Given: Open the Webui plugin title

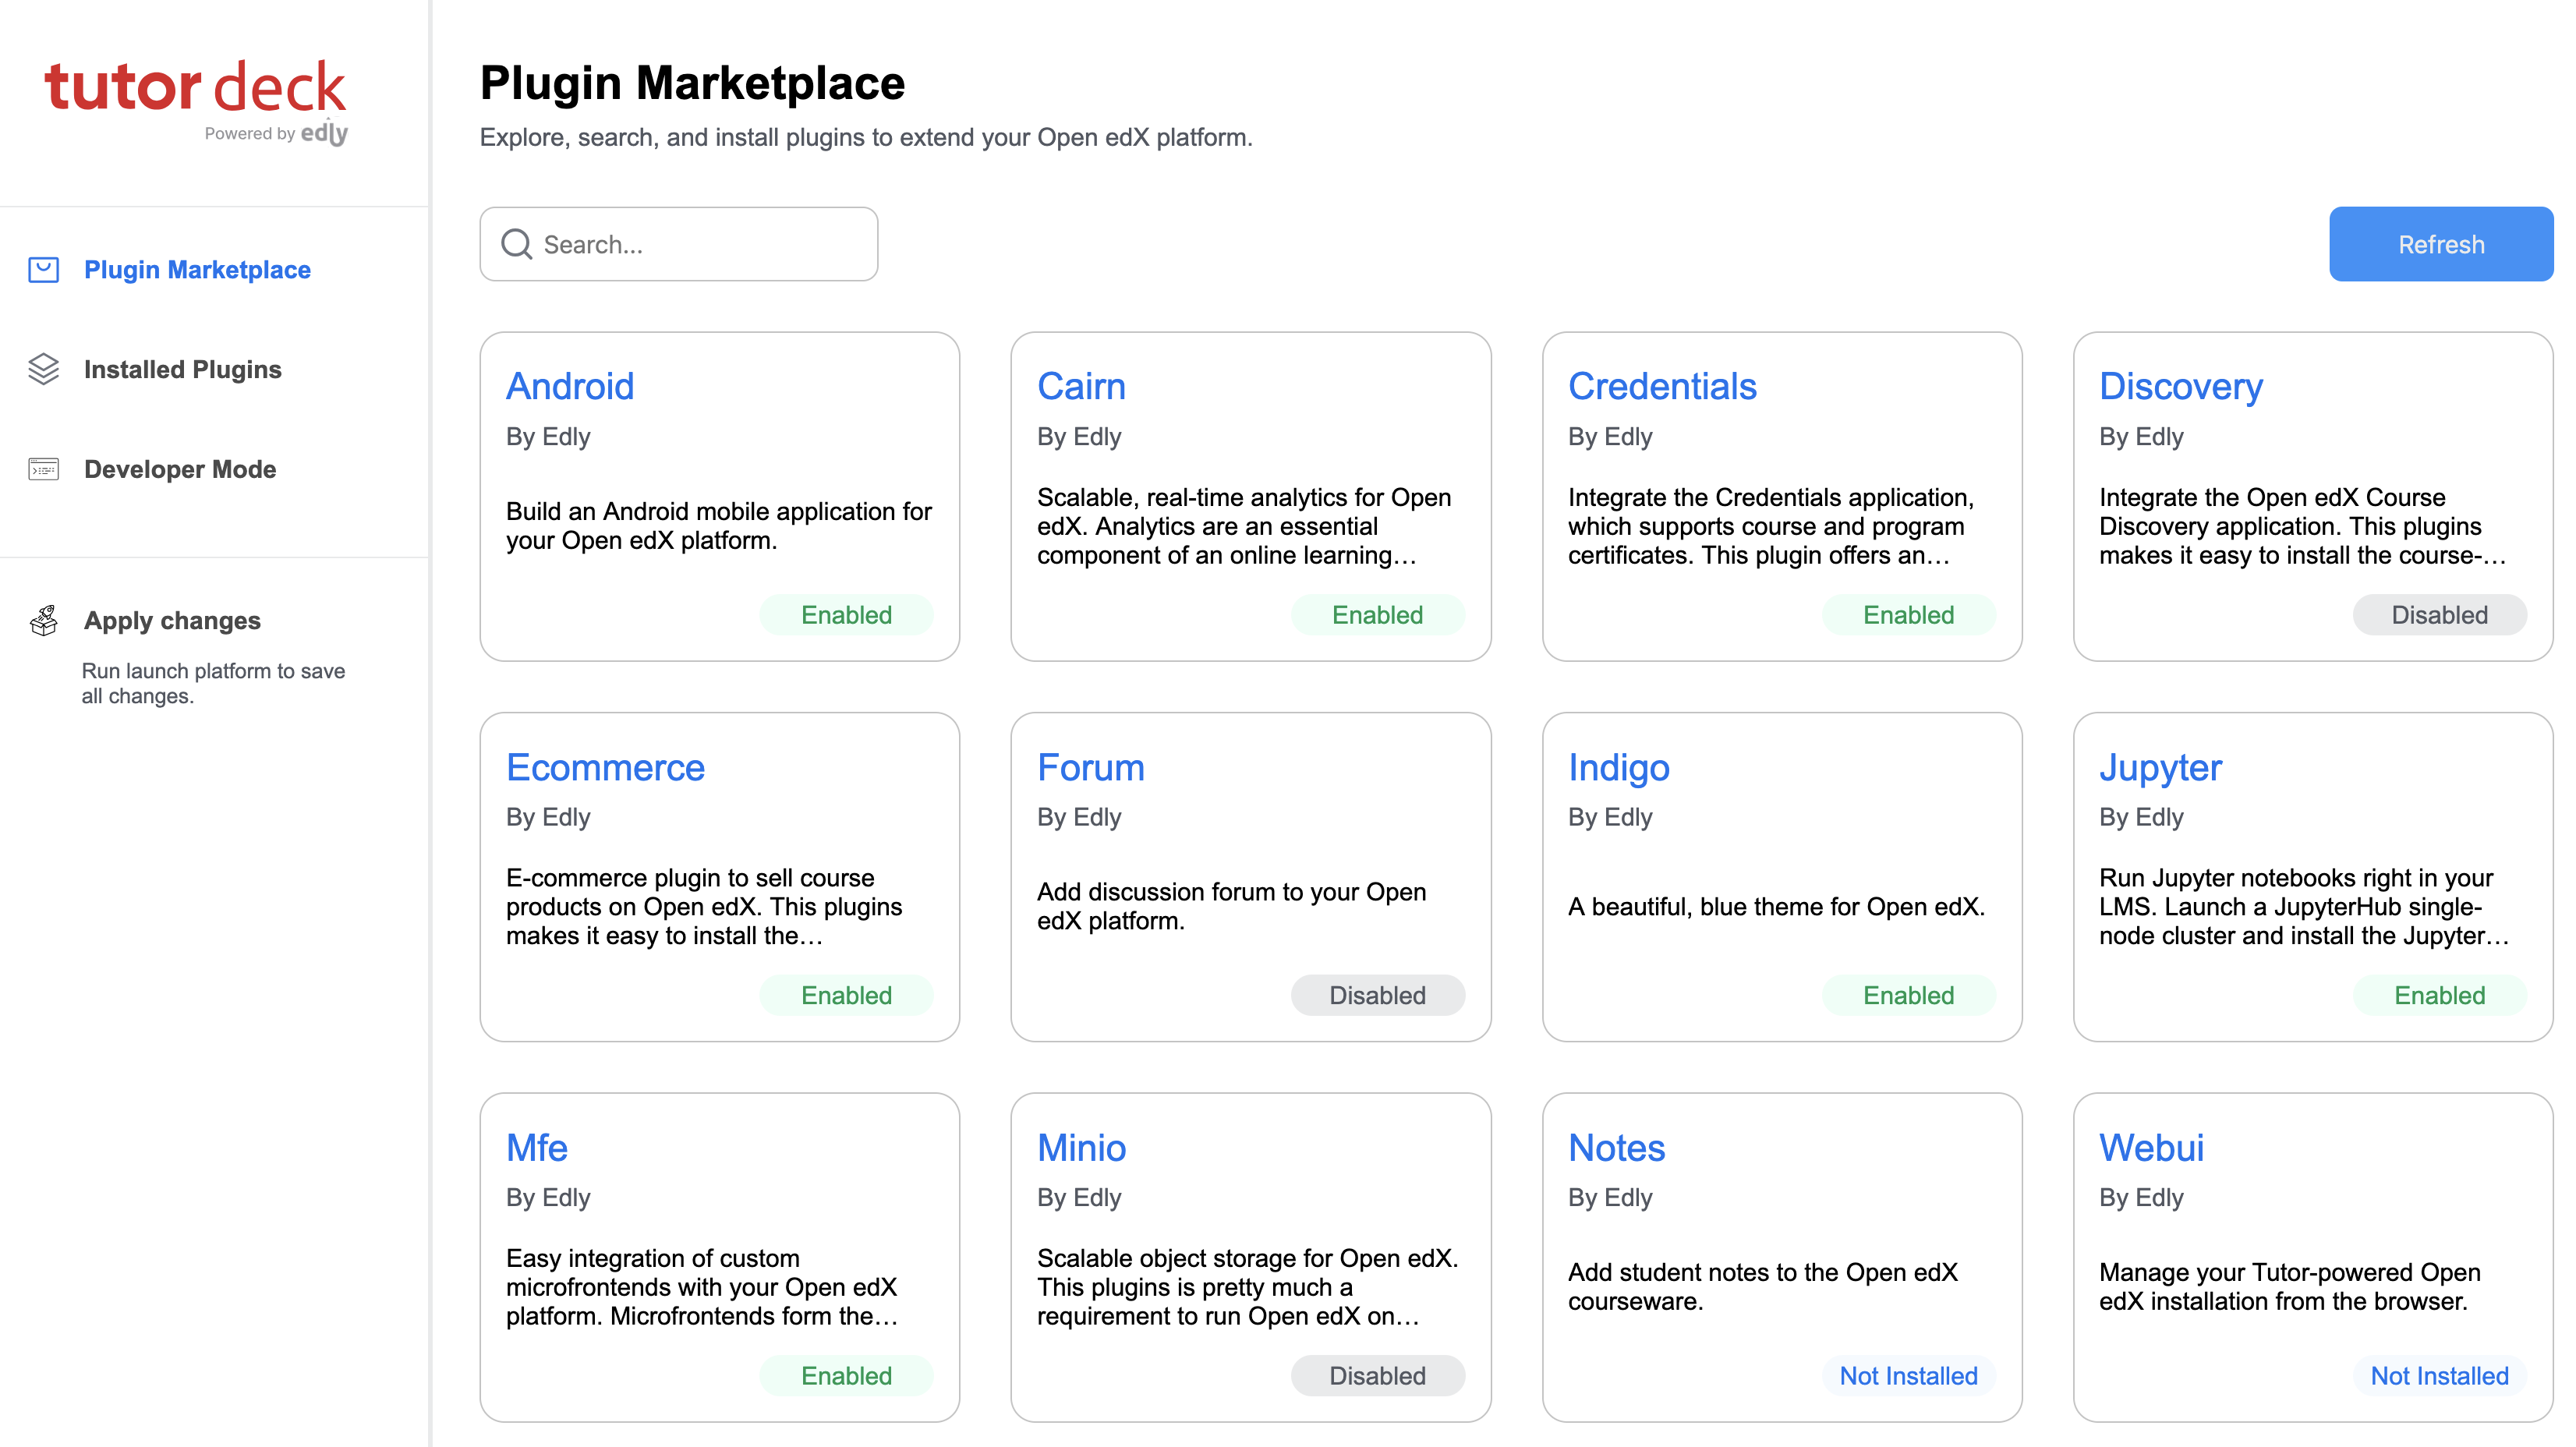Looking at the screenshot, I should tap(2151, 1147).
